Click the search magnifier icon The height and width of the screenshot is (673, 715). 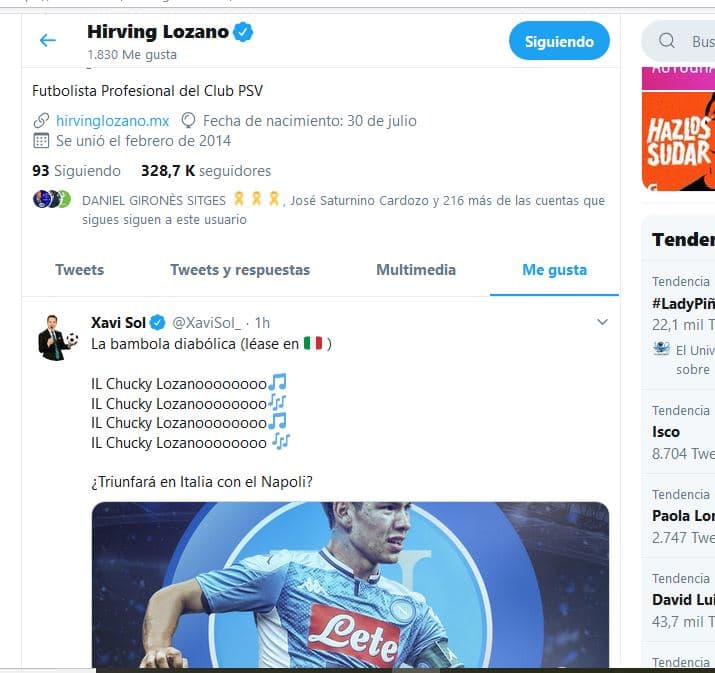point(667,41)
